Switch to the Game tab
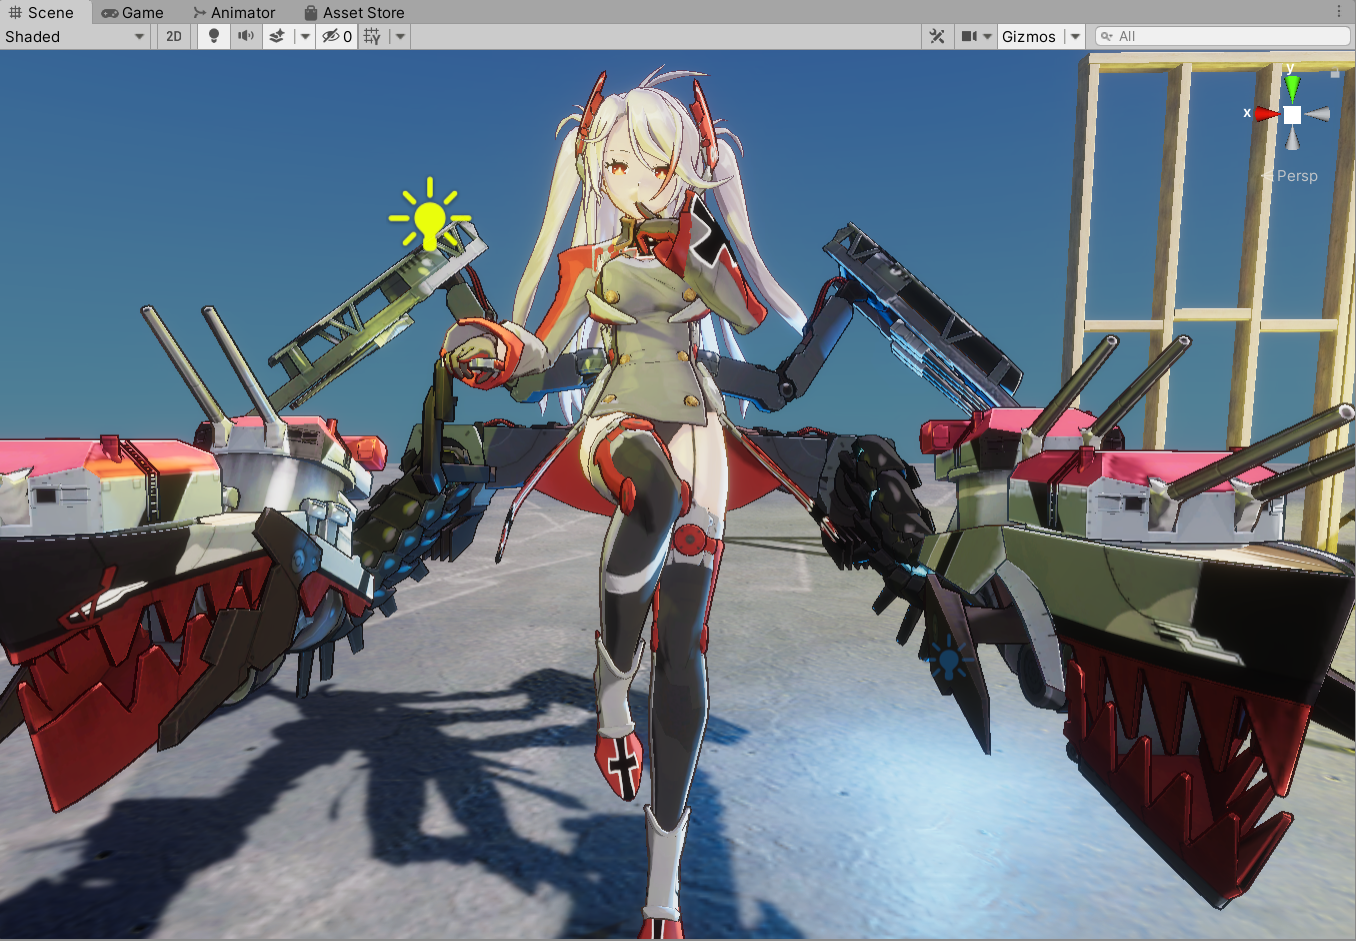1356x941 pixels. click(x=132, y=12)
